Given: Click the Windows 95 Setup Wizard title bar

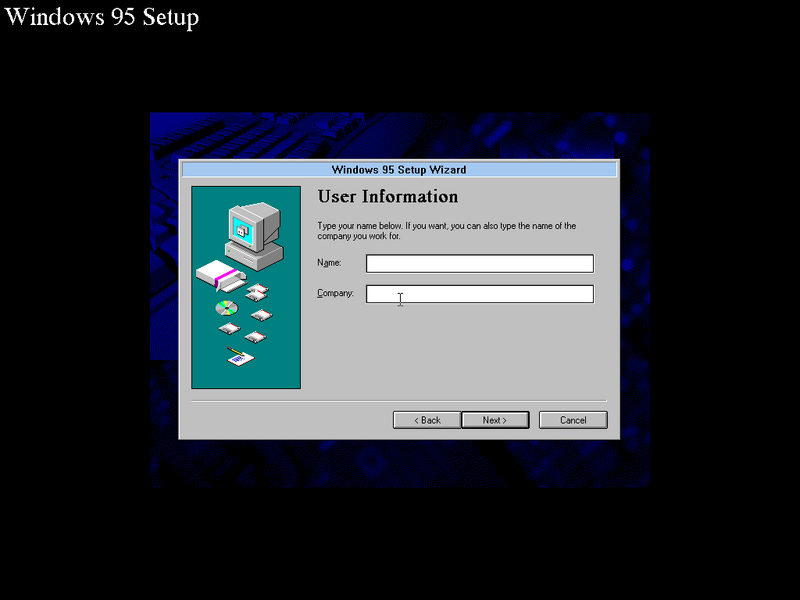Looking at the screenshot, I should [399, 169].
